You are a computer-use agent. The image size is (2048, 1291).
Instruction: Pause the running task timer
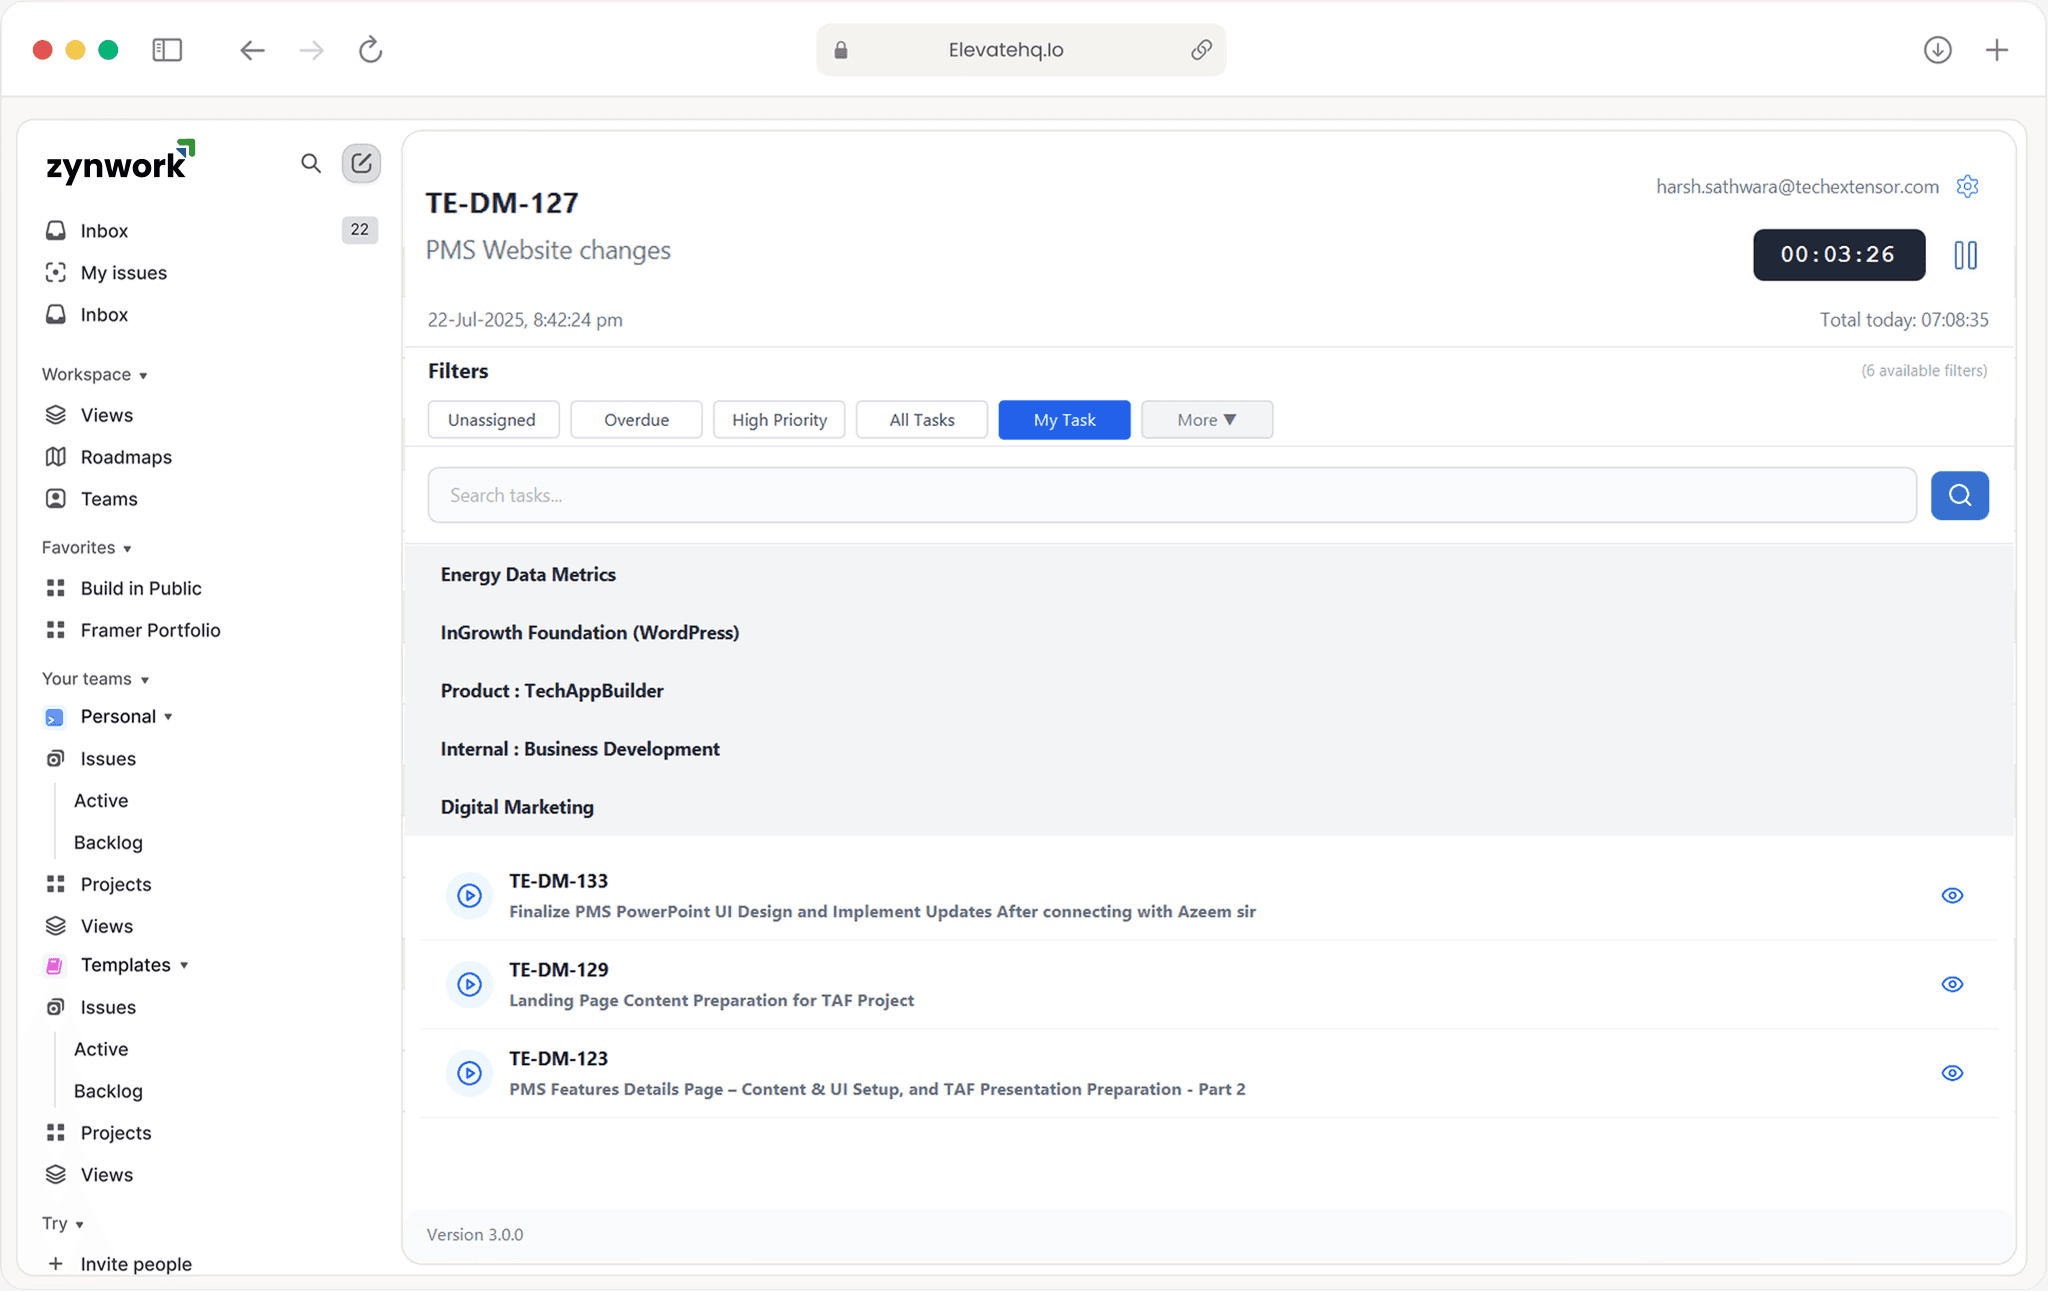point(1966,255)
